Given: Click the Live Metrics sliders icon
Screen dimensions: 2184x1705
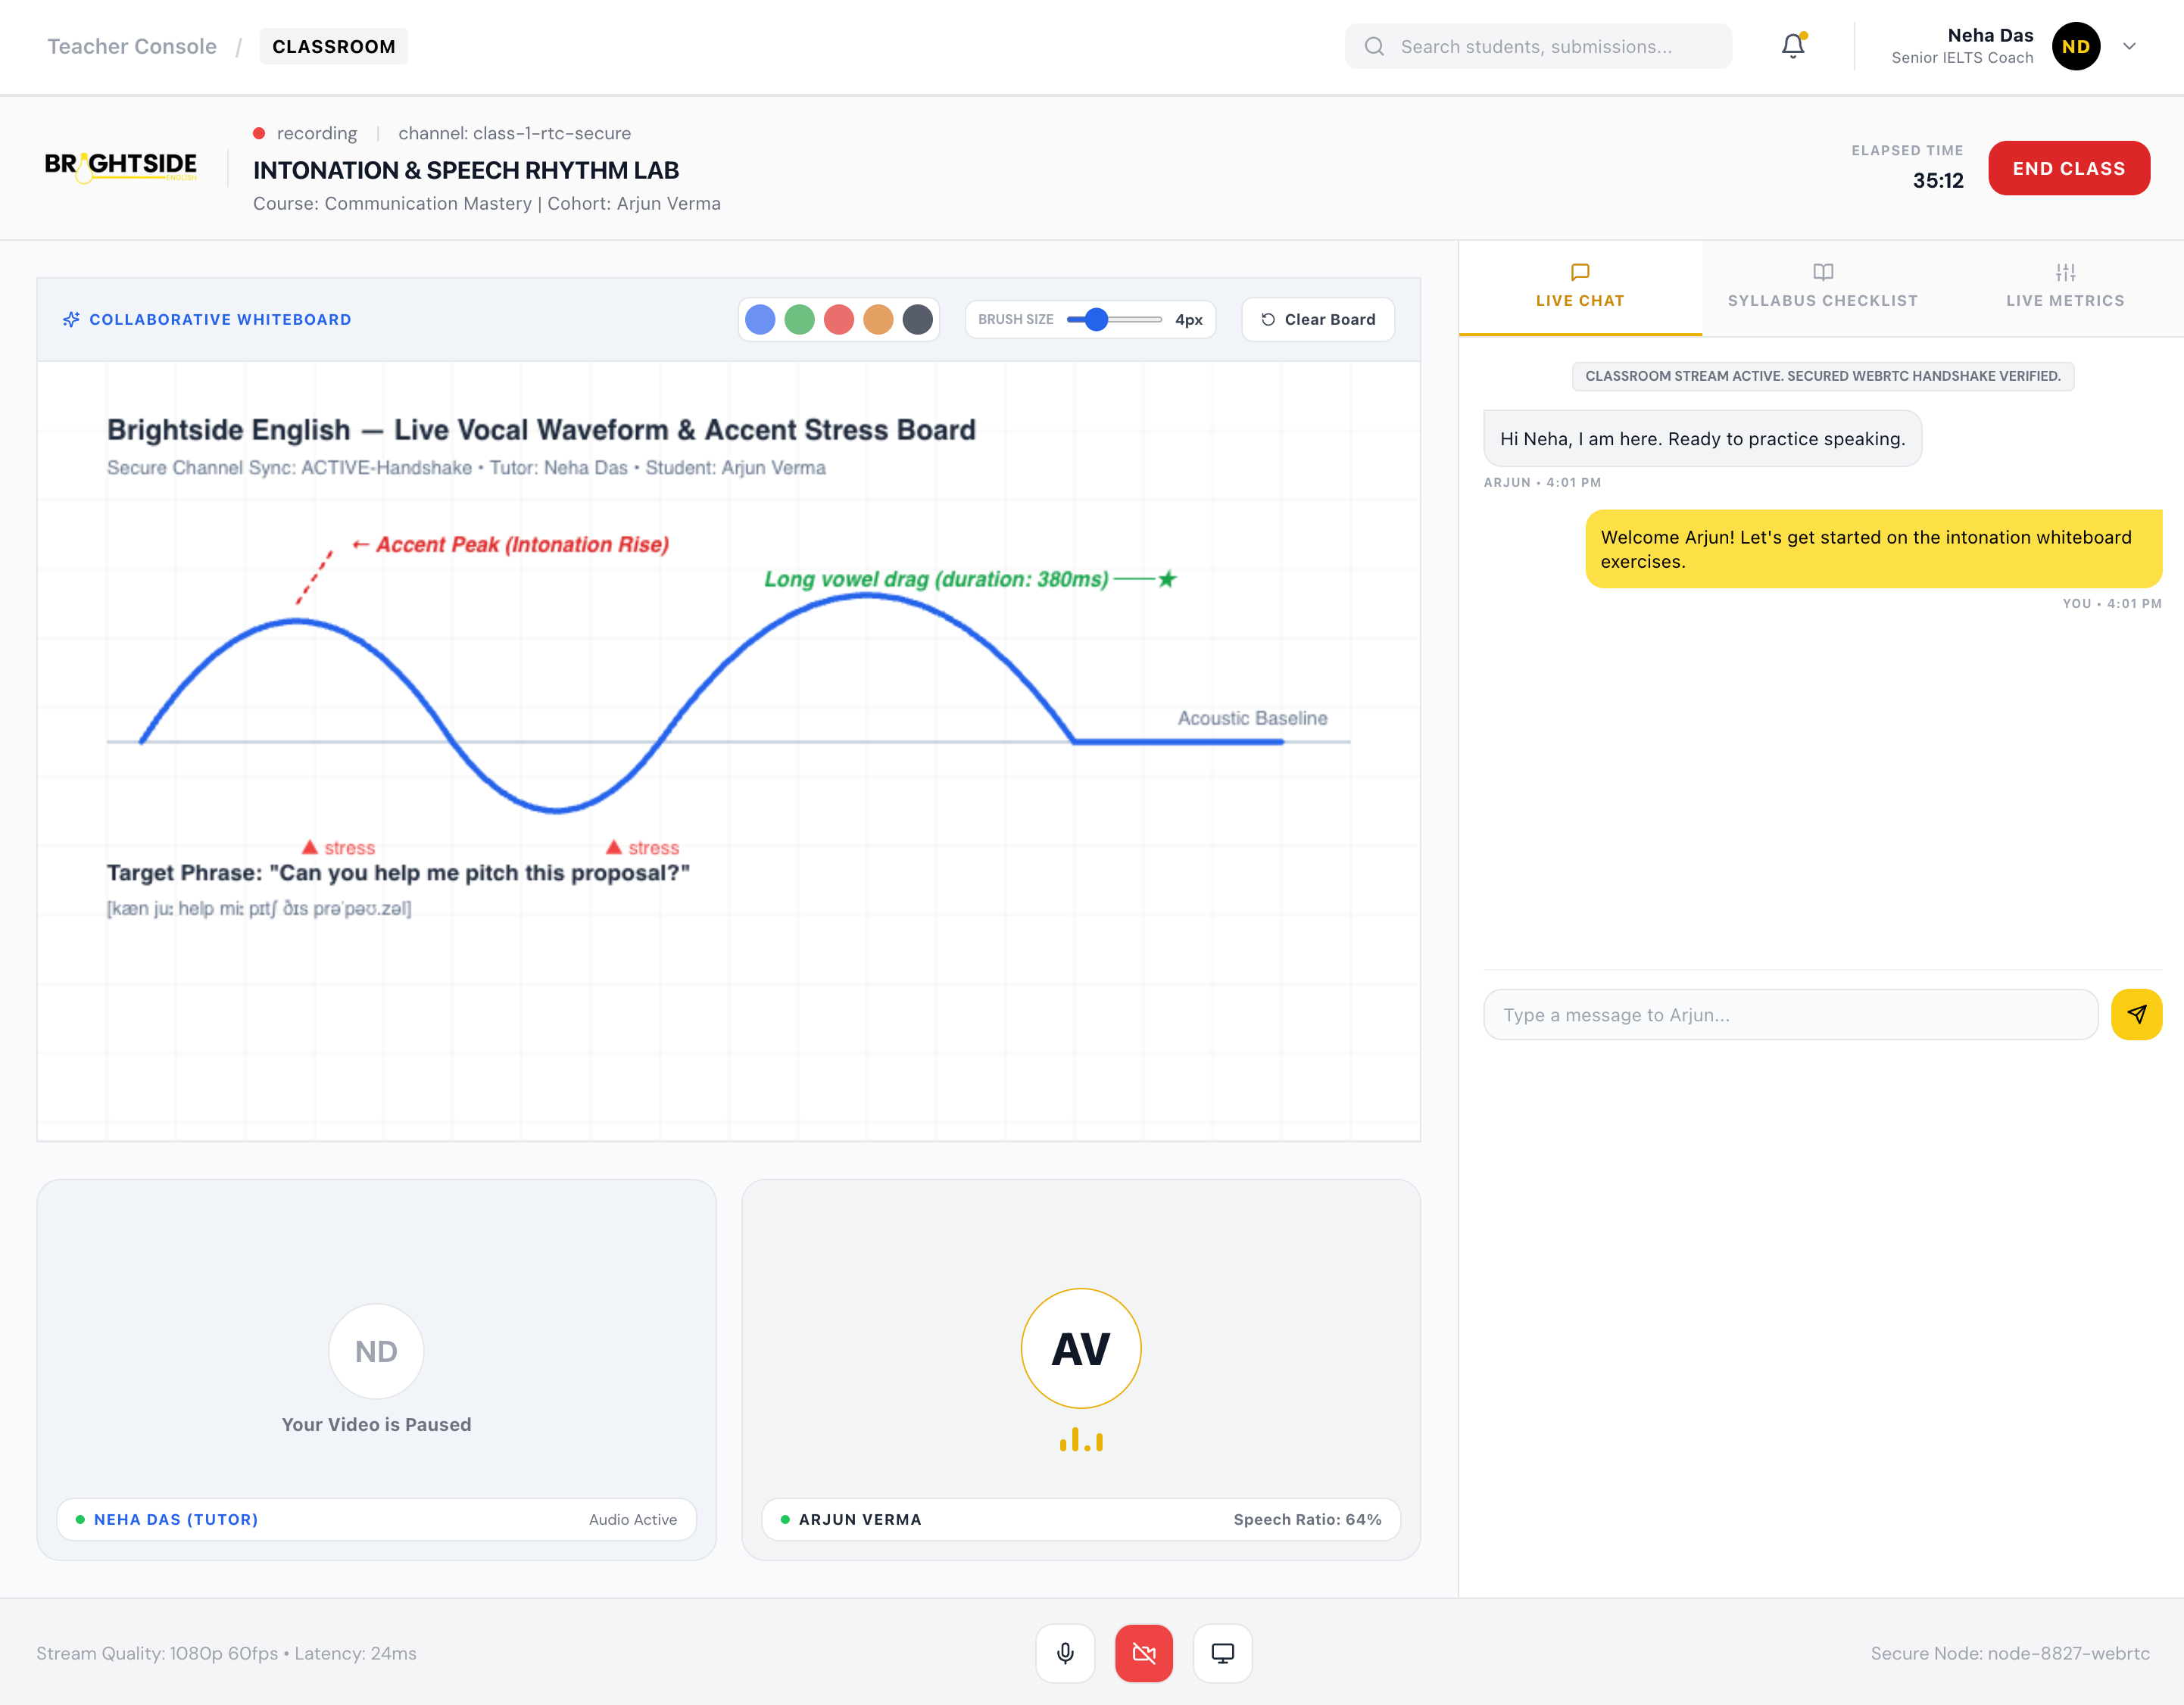Looking at the screenshot, I should click(2066, 272).
